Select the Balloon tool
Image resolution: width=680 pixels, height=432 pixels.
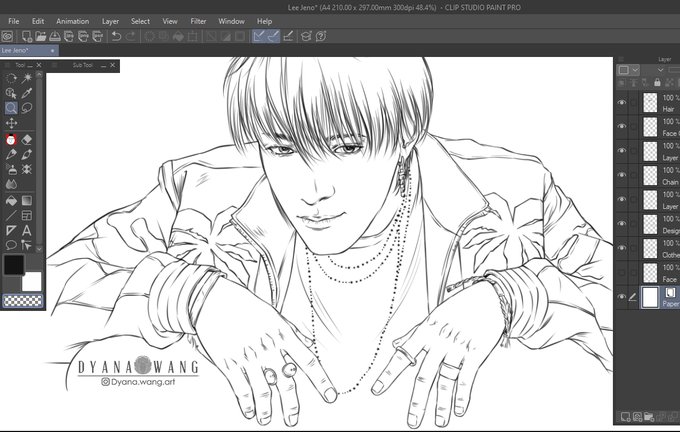11,245
